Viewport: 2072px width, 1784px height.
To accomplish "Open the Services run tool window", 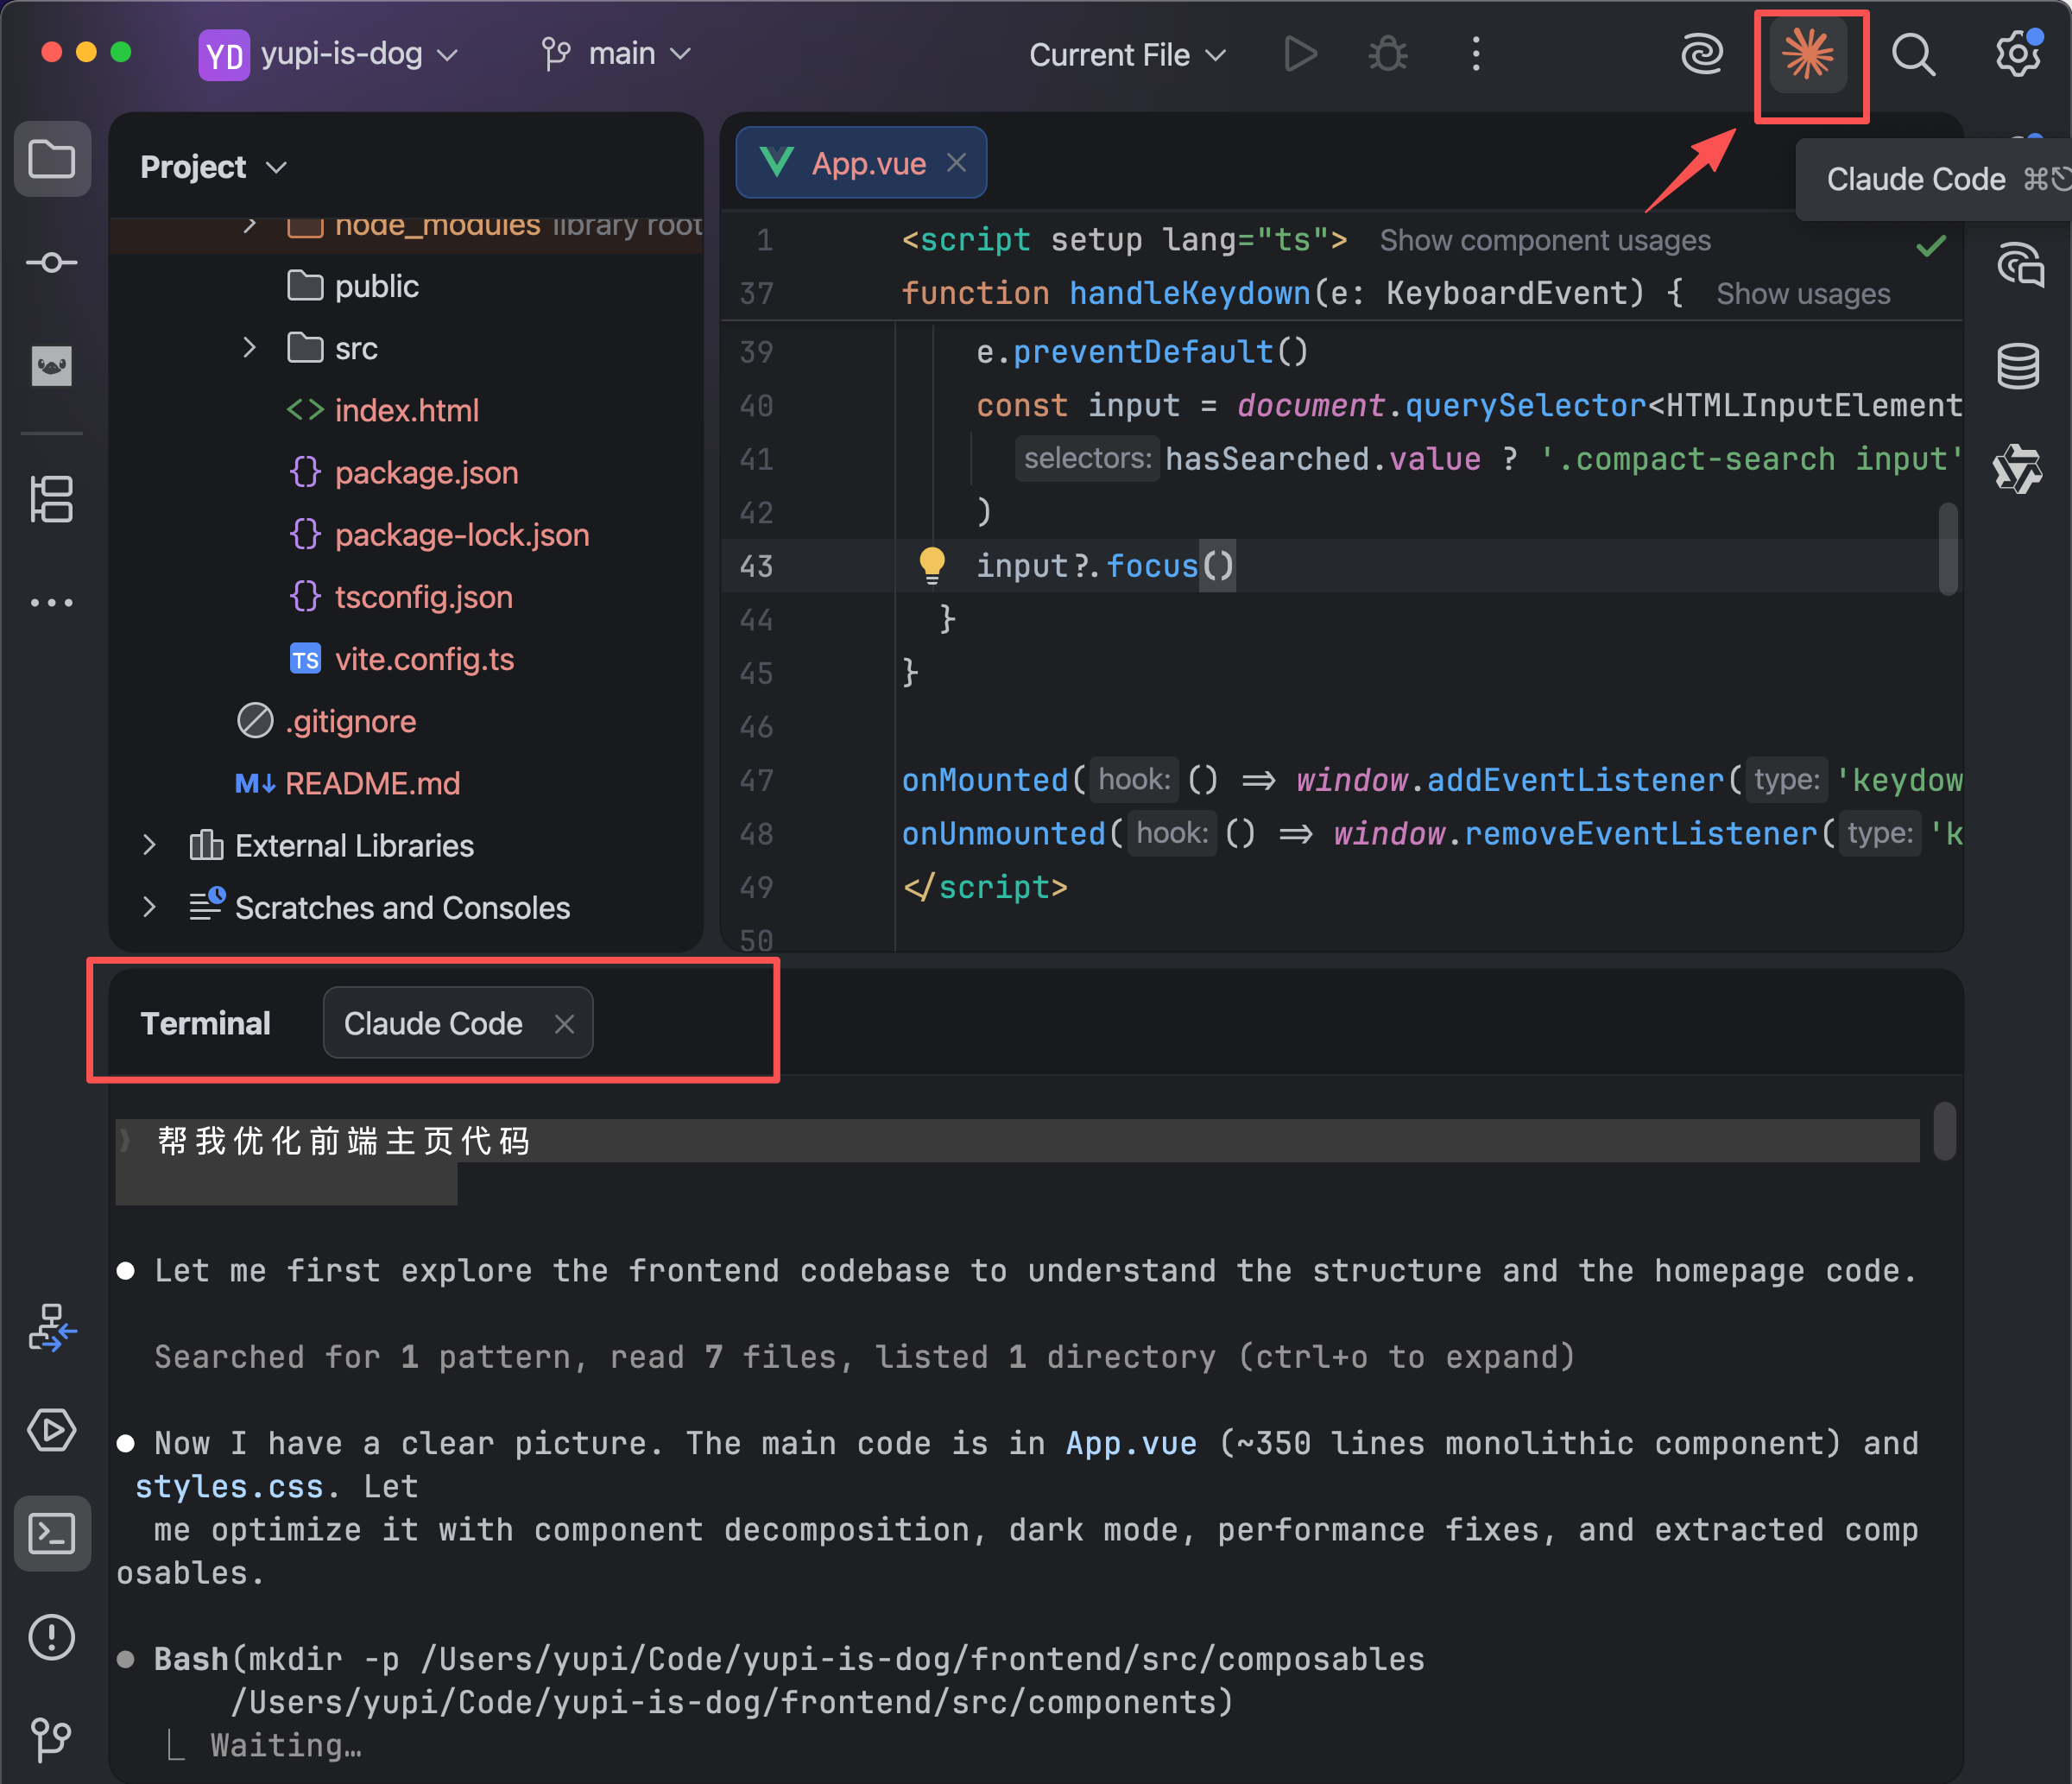I will [52, 1430].
